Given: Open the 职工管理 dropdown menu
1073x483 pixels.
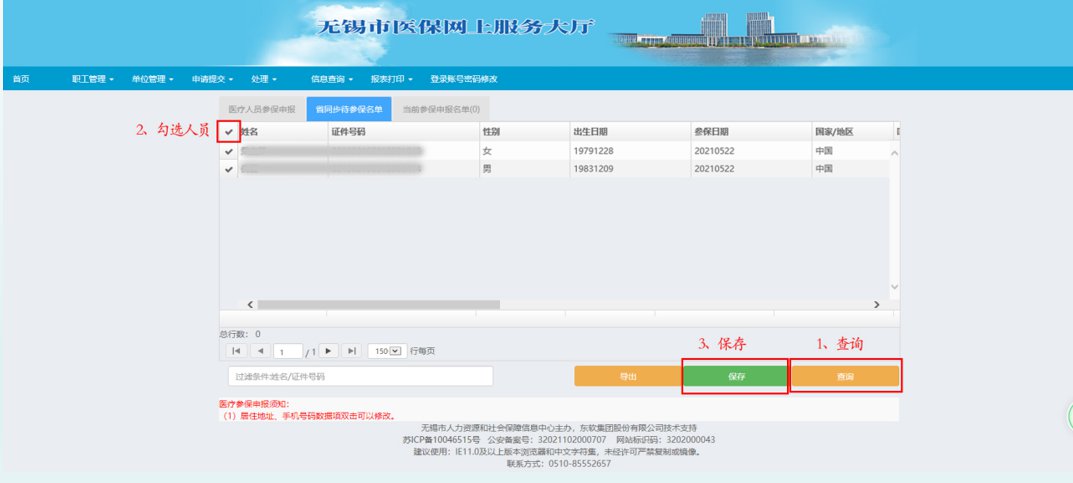Looking at the screenshot, I should pos(92,79).
